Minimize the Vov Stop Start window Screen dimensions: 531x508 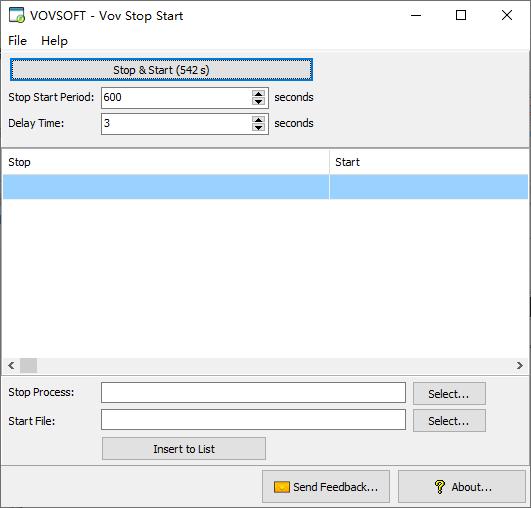pos(416,15)
